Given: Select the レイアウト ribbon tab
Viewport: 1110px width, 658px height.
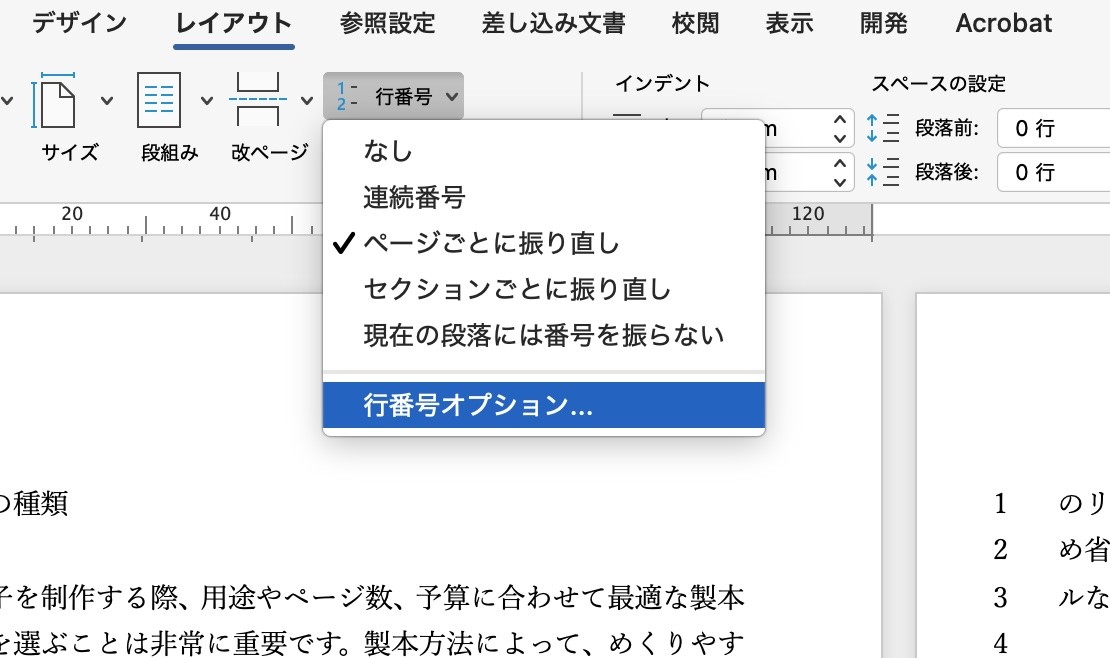Looking at the screenshot, I should click(x=234, y=23).
